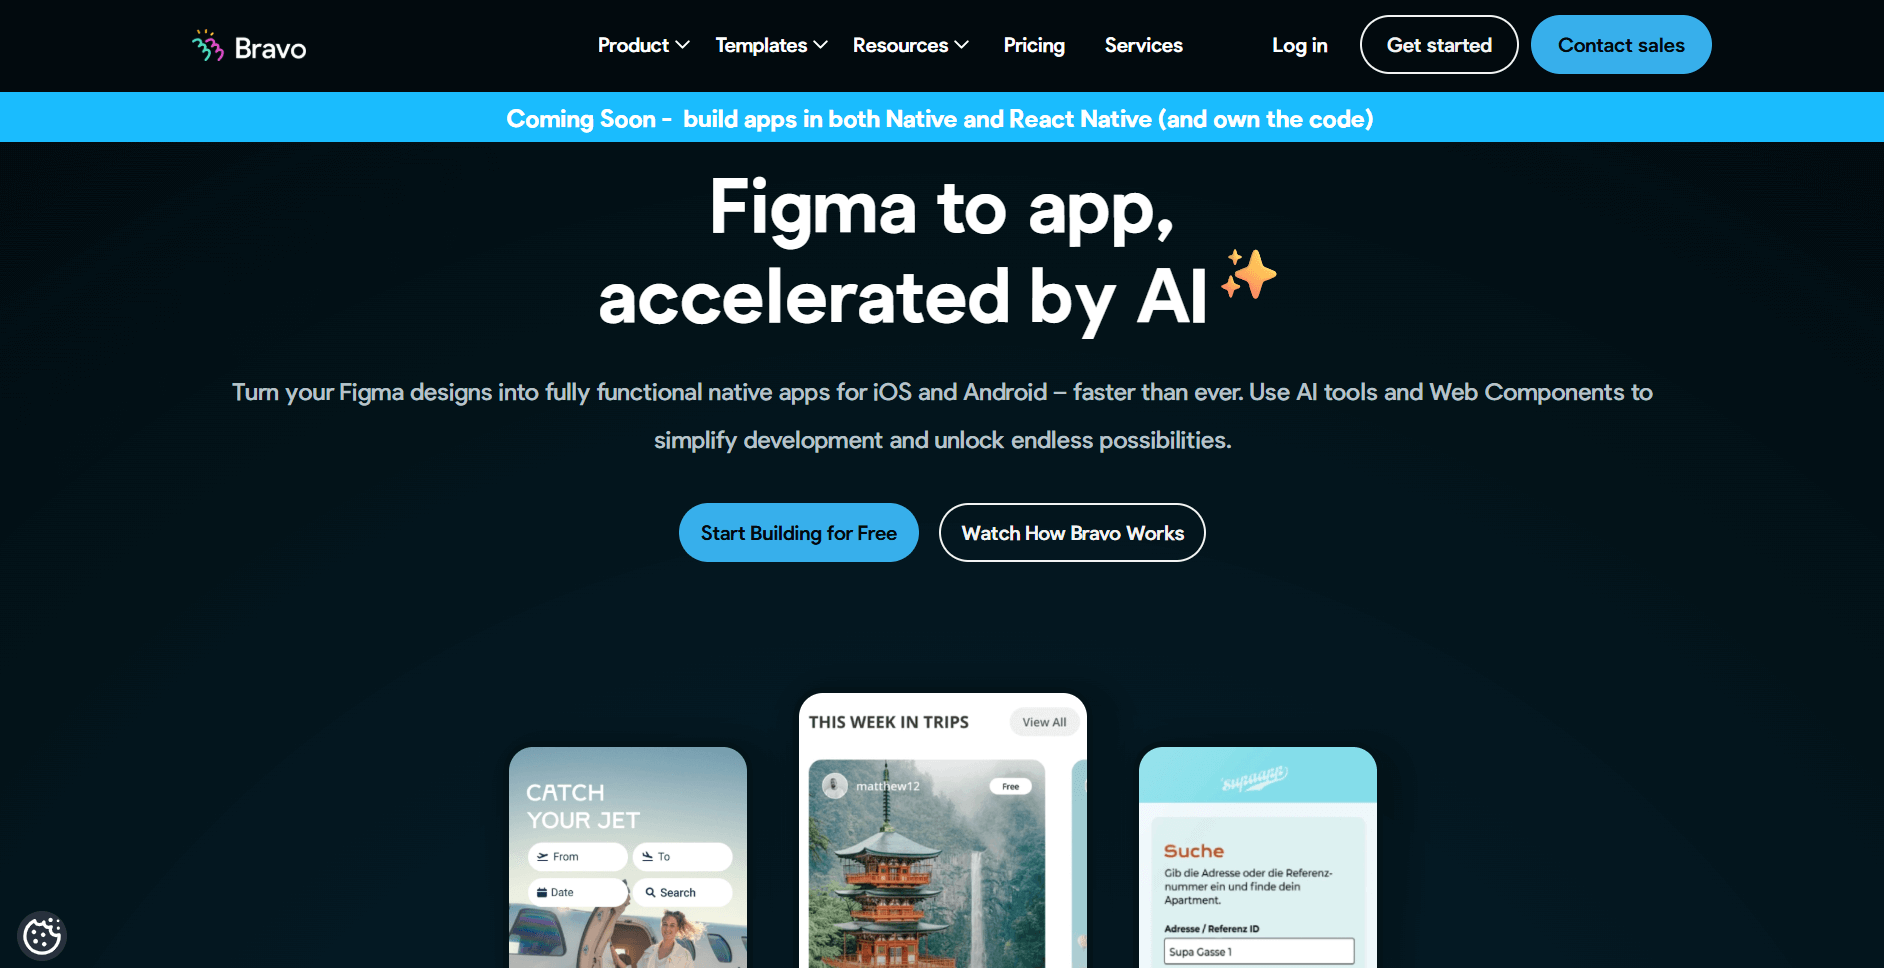Click the magnifier icon on Search button
The image size is (1884, 968).
(x=650, y=893)
